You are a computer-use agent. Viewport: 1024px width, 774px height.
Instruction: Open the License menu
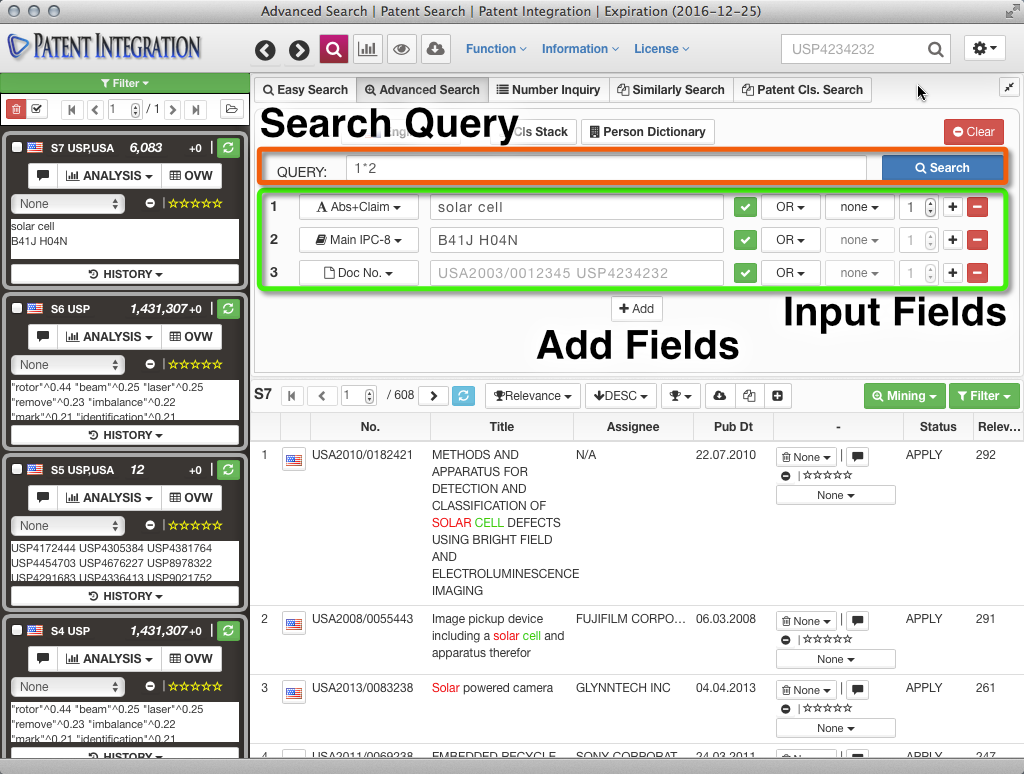(662, 49)
